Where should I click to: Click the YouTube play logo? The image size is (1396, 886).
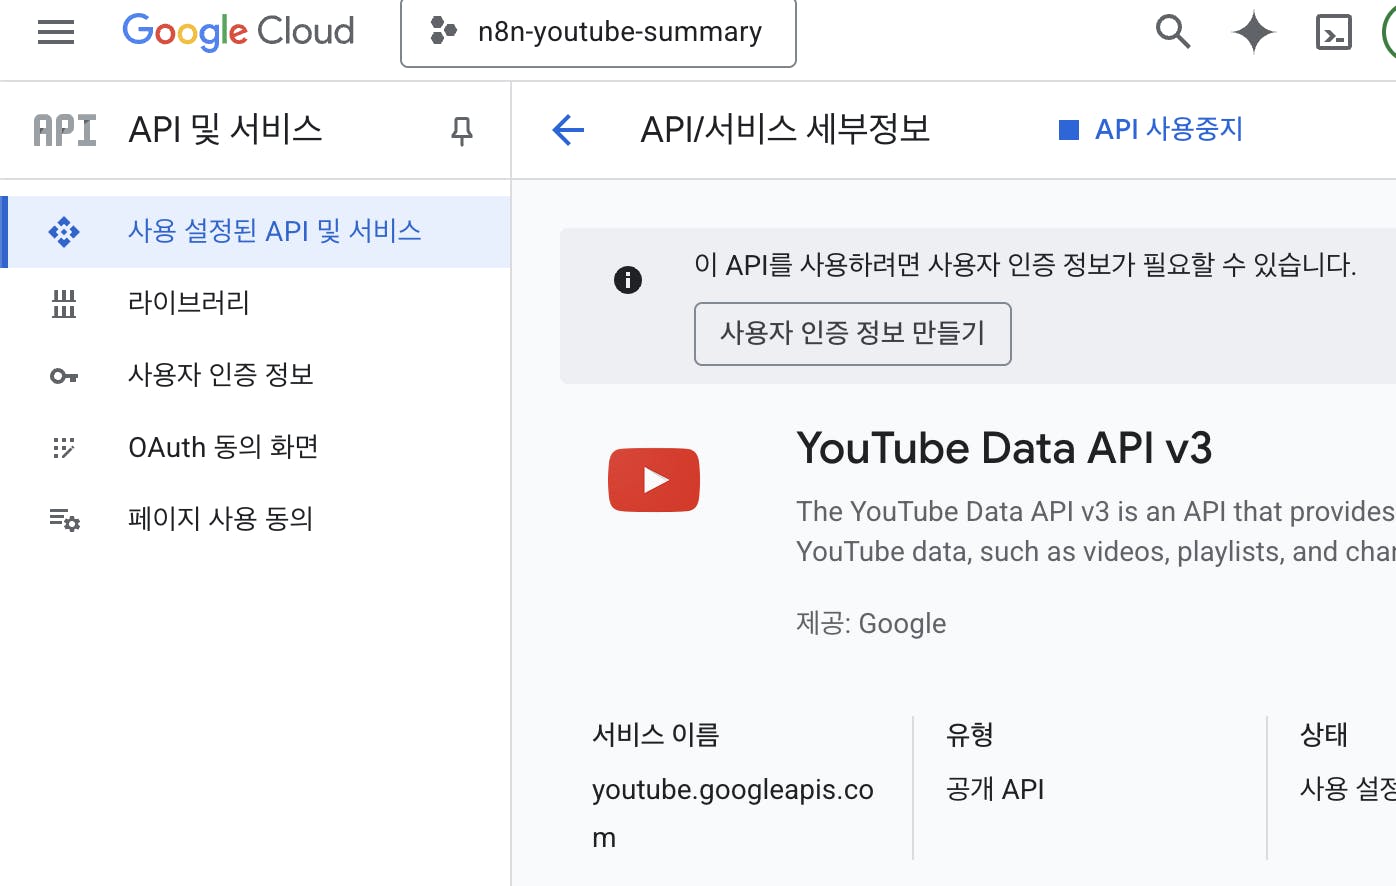click(x=654, y=480)
